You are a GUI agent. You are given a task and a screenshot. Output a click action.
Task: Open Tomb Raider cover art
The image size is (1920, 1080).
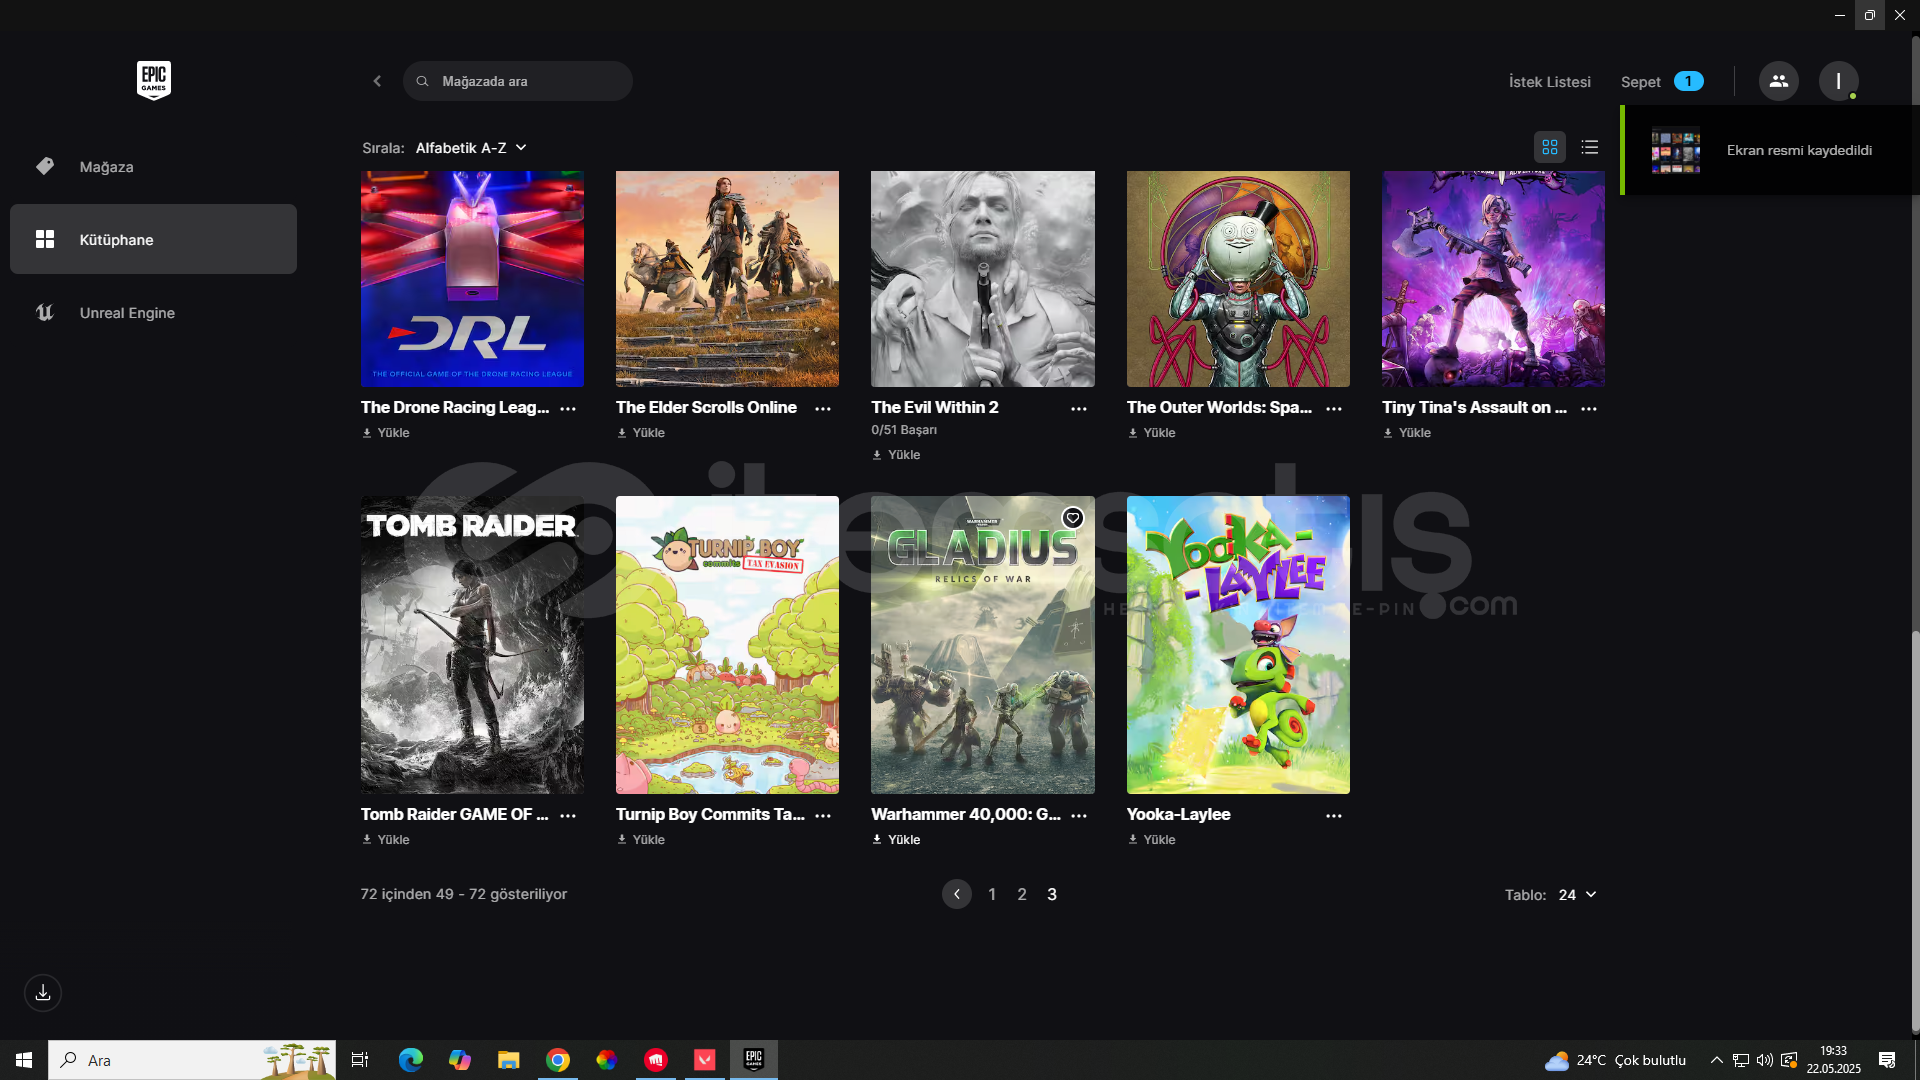(x=472, y=645)
